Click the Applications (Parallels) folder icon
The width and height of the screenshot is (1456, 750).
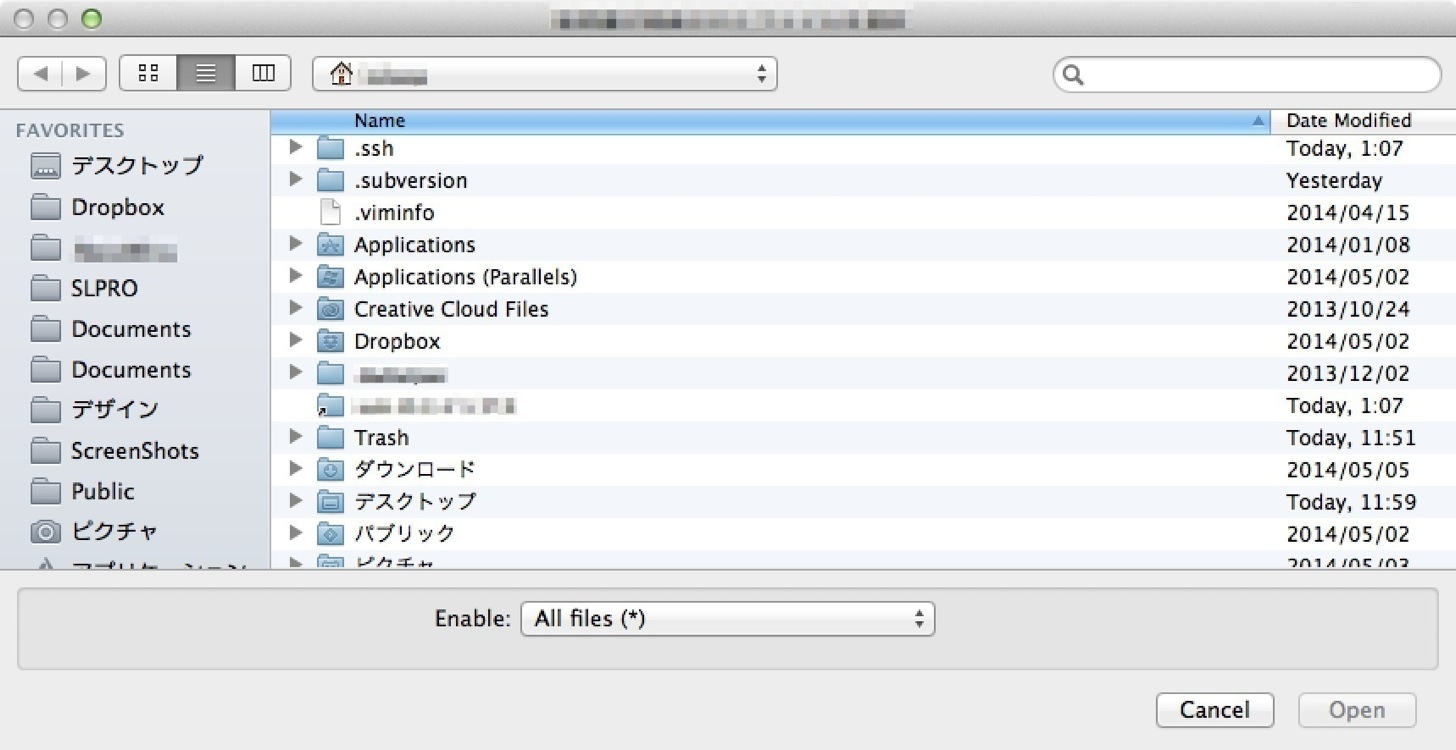coord(330,277)
